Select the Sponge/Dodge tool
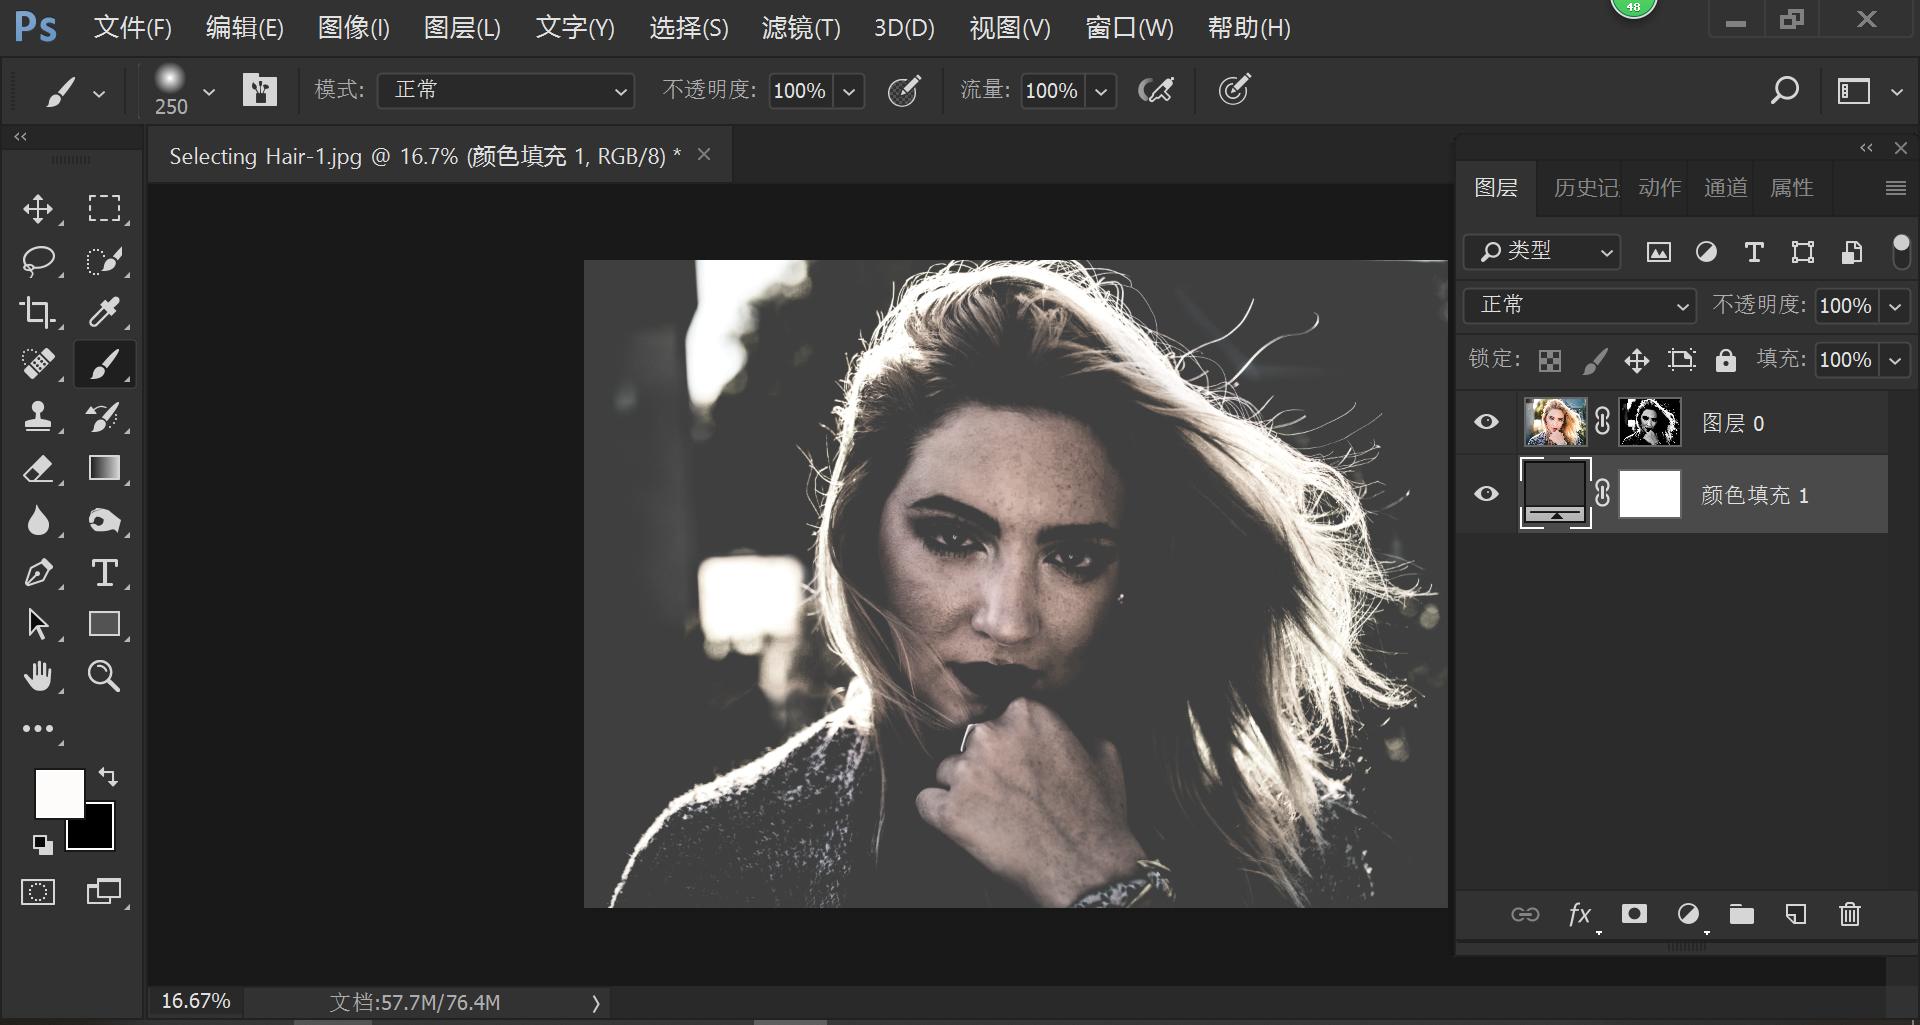Image resolution: width=1920 pixels, height=1025 pixels. 104,520
